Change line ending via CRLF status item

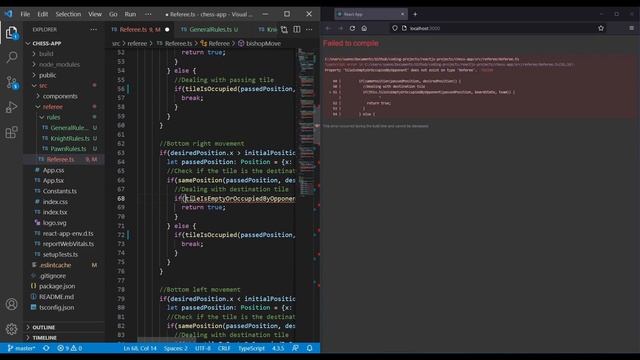224,348
